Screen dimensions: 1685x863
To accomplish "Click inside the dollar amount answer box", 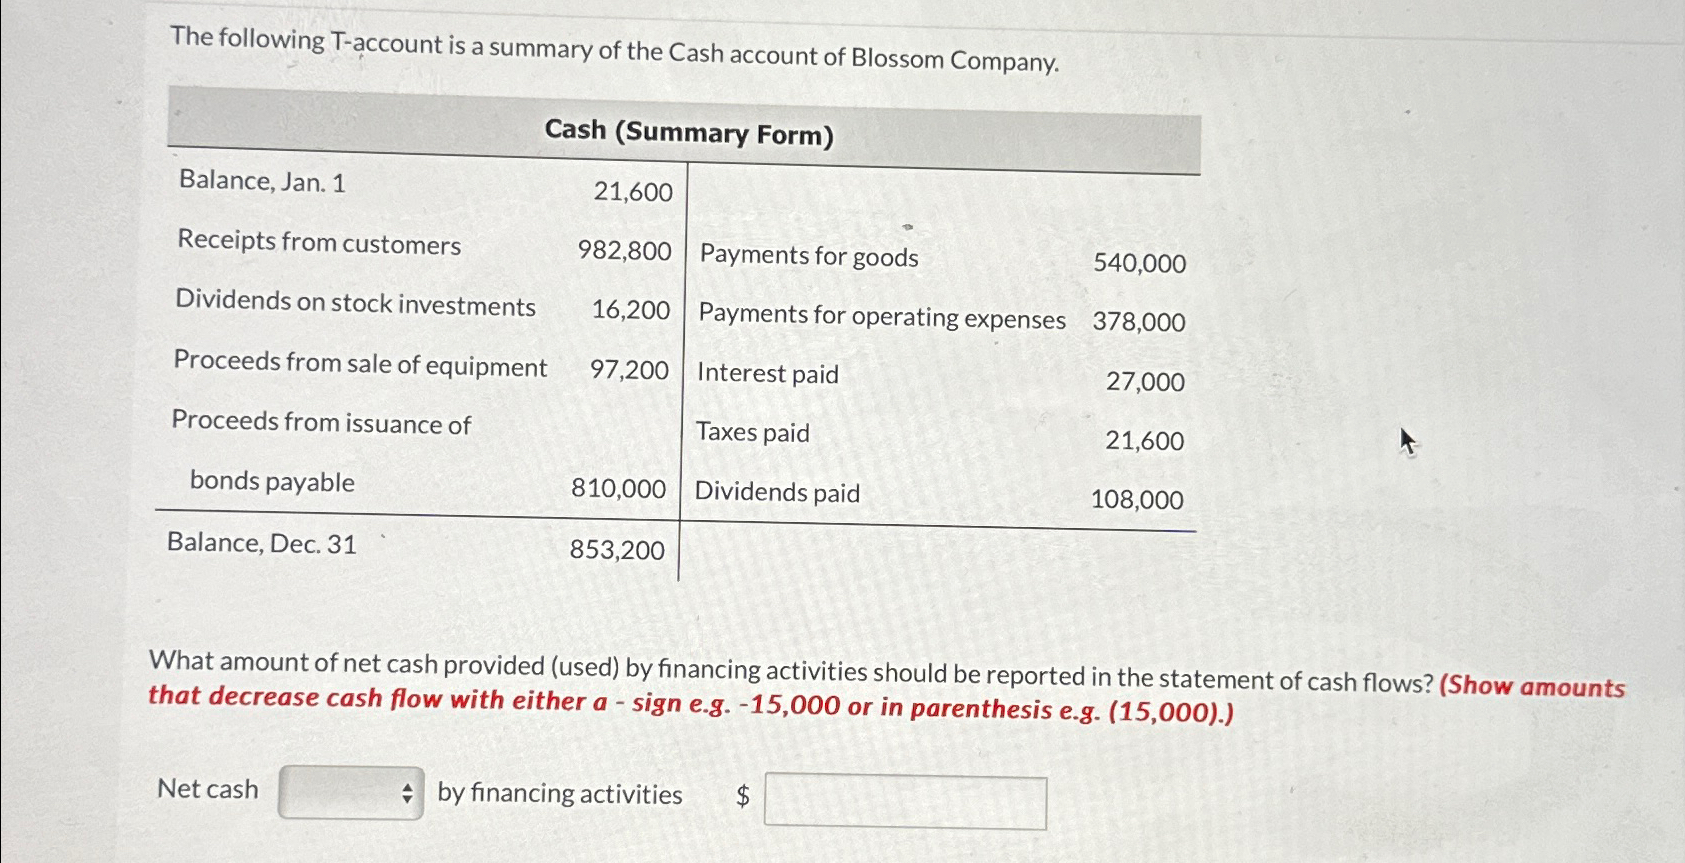I will tap(905, 800).
